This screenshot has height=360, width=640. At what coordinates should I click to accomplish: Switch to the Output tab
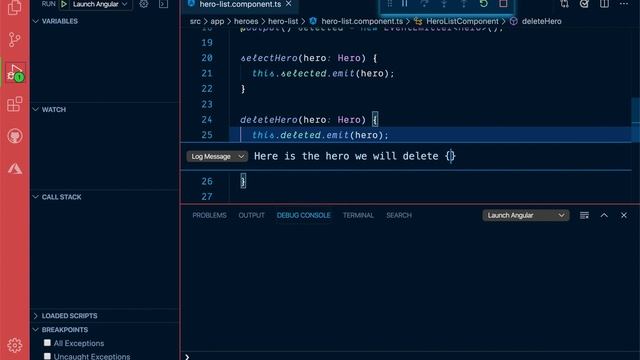(x=251, y=215)
